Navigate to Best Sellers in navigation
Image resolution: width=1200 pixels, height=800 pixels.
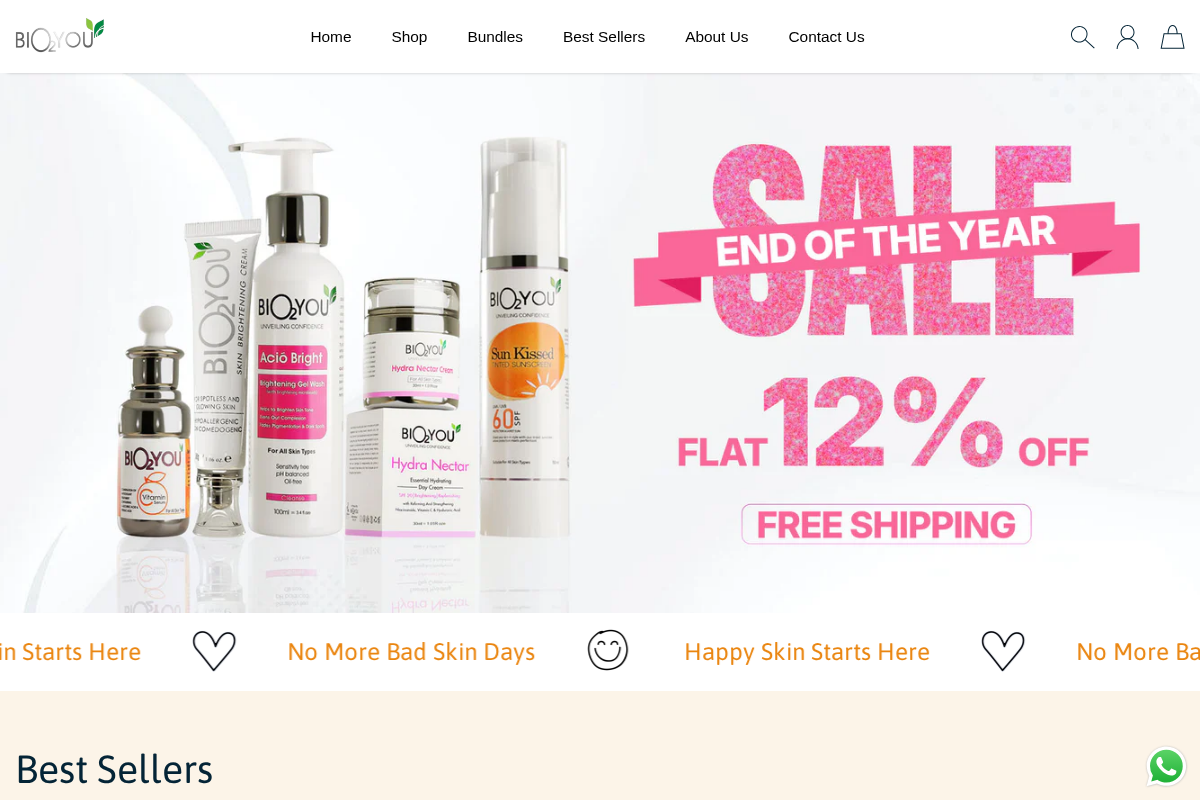(x=604, y=37)
